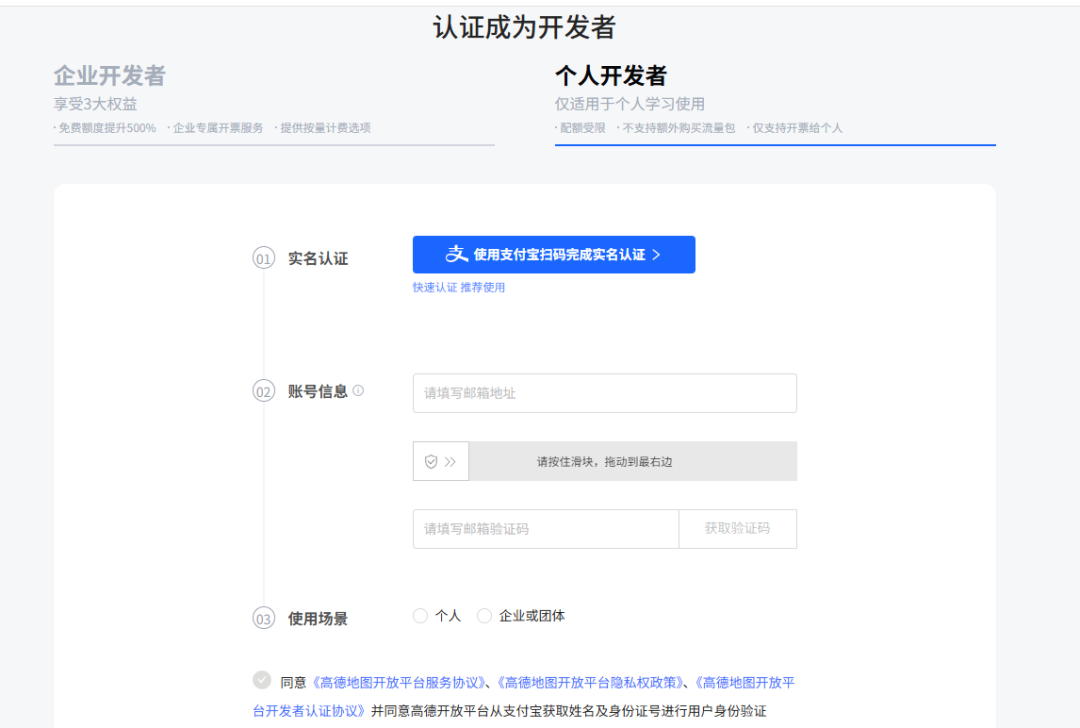Toggle the agreement consent checkmark at the bottom
Viewport: 1080px width, 728px height.
(260, 681)
